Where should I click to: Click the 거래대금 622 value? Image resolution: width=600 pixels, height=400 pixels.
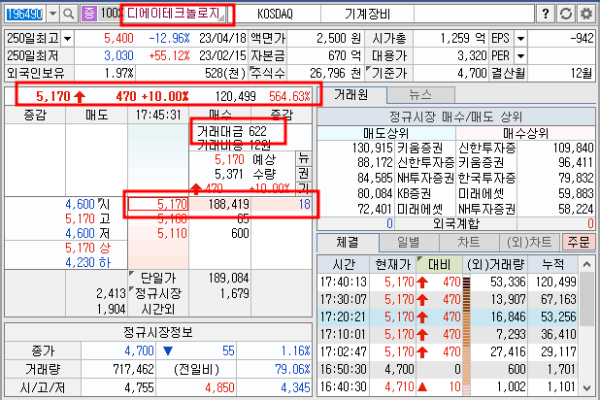(231, 131)
